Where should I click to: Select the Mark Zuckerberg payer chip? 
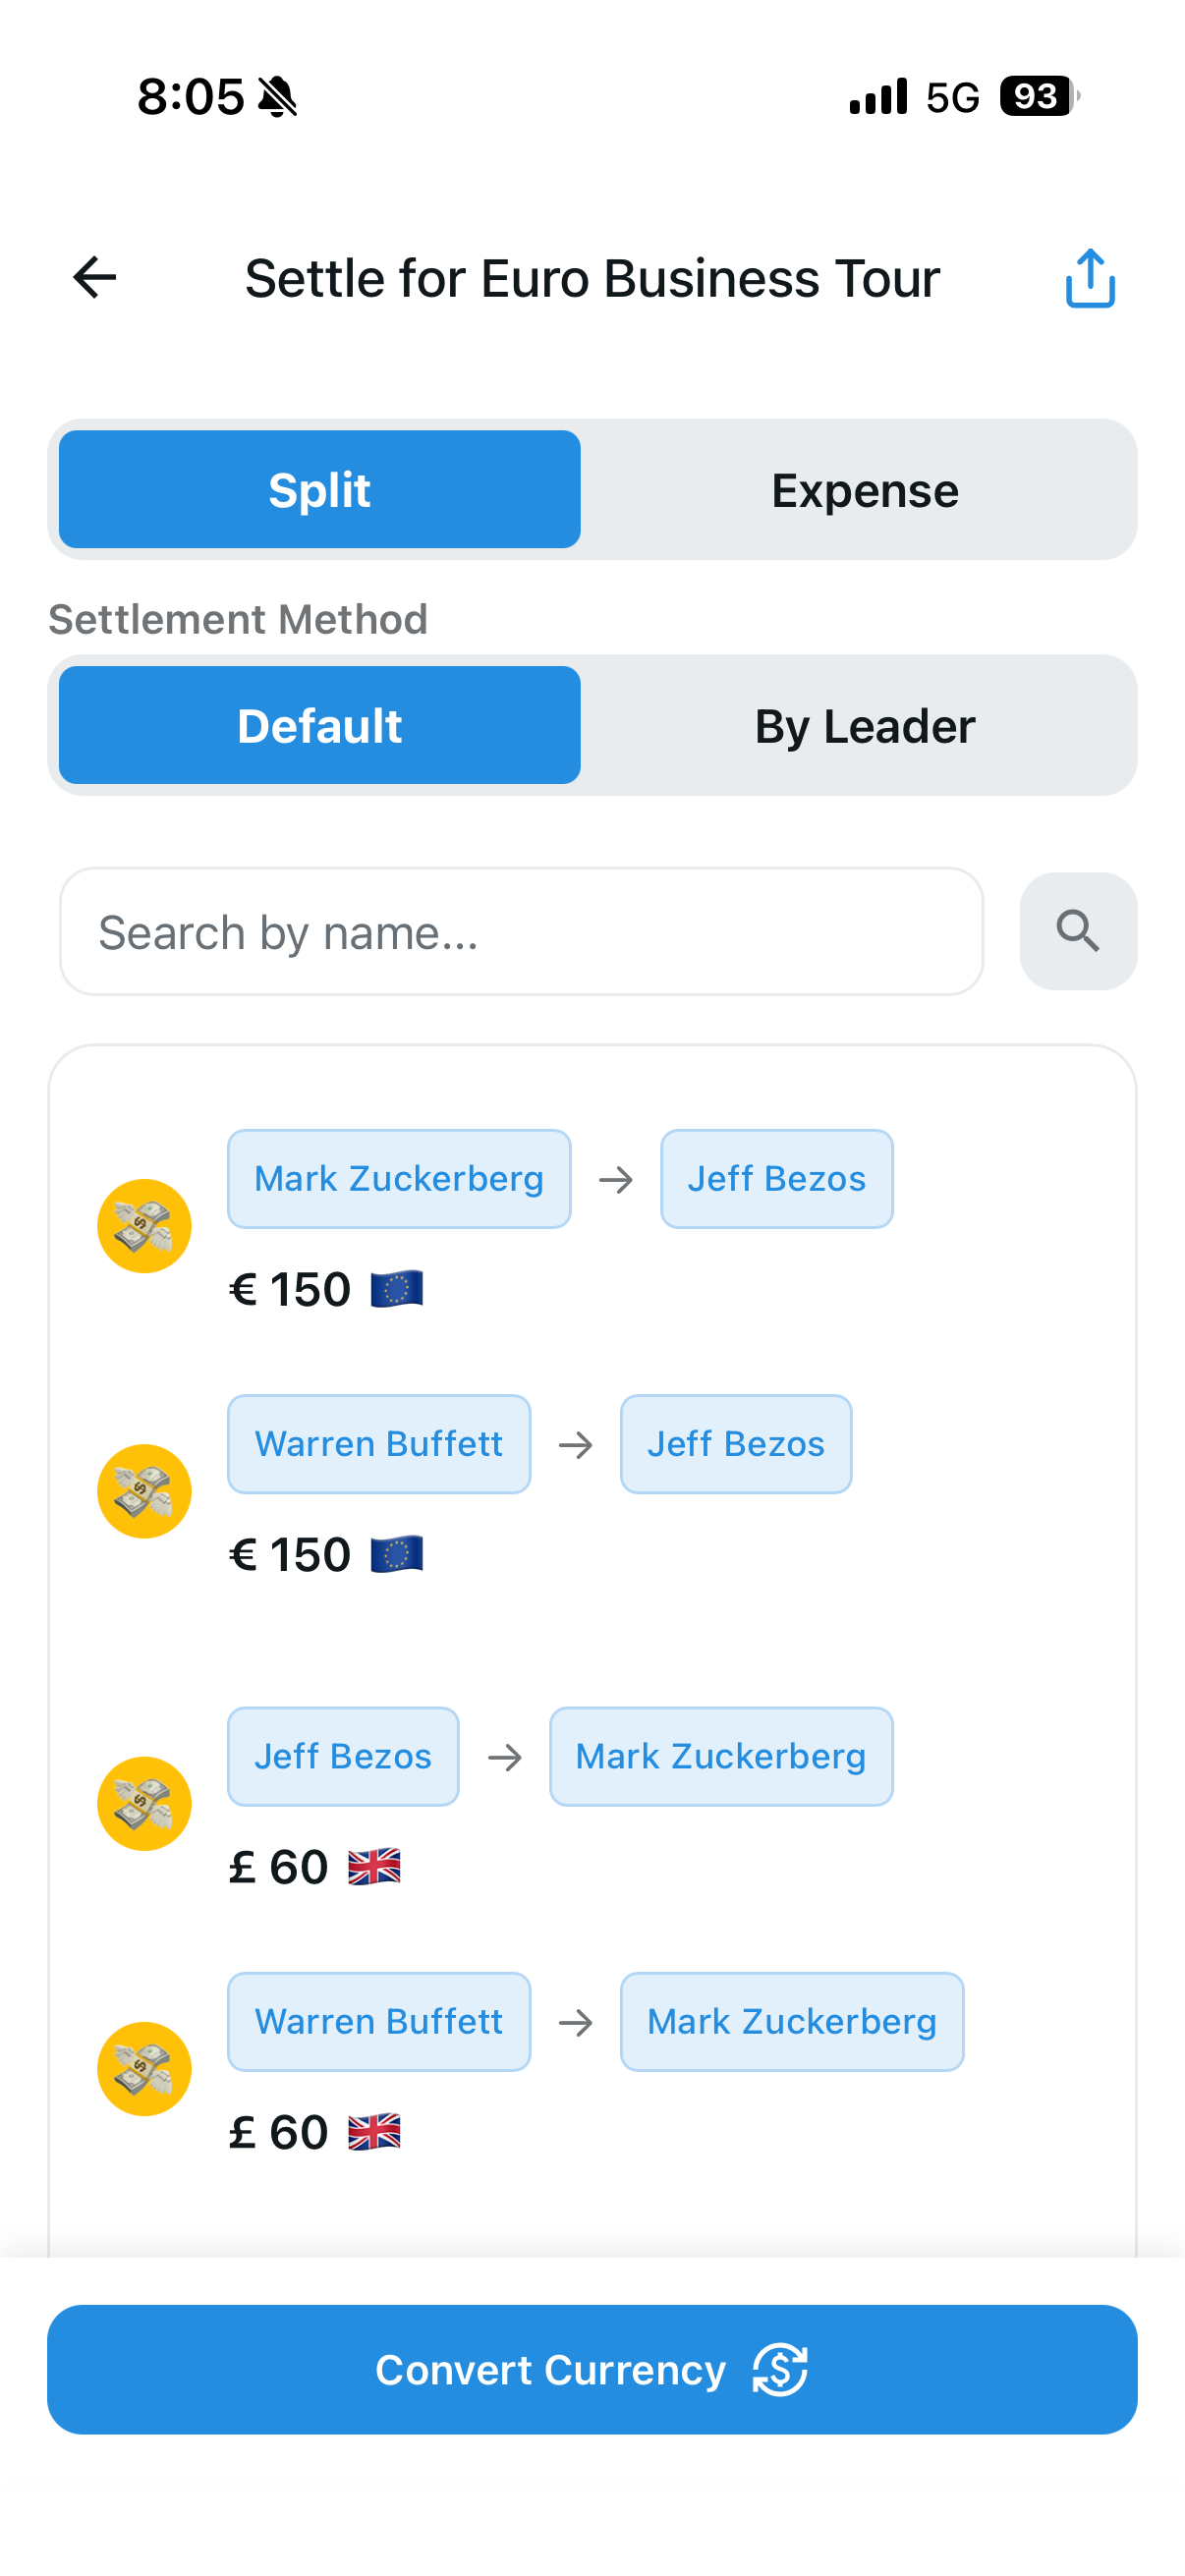[398, 1178]
